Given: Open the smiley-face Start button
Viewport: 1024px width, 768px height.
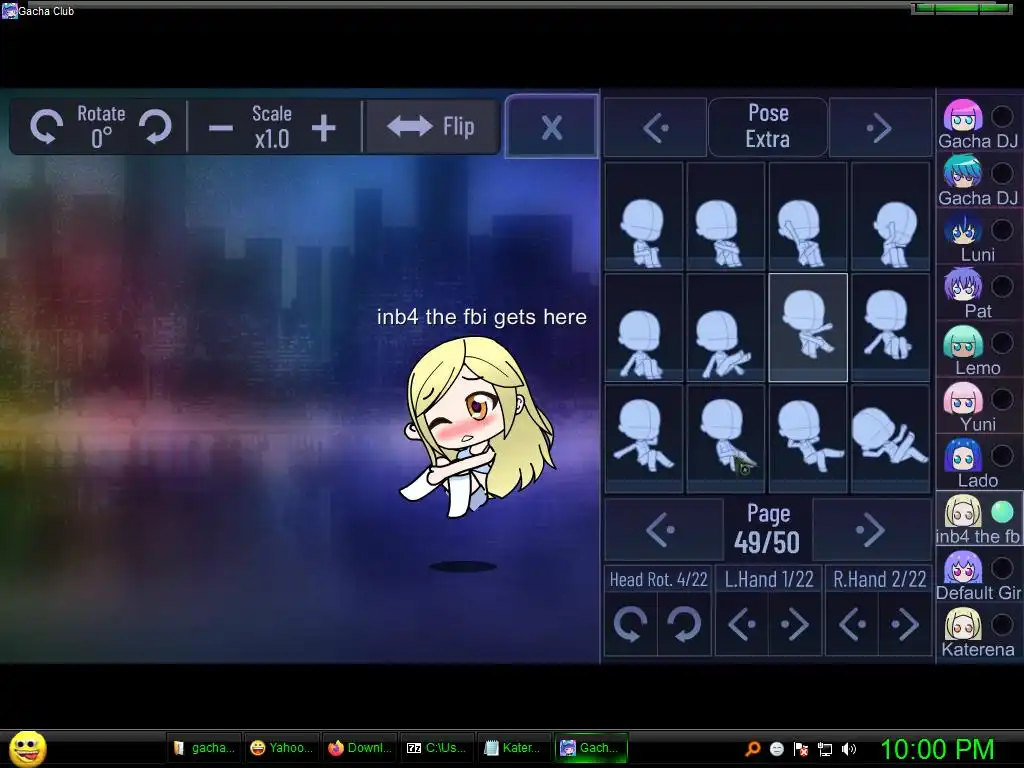Looking at the screenshot, I should pos(27,748).
